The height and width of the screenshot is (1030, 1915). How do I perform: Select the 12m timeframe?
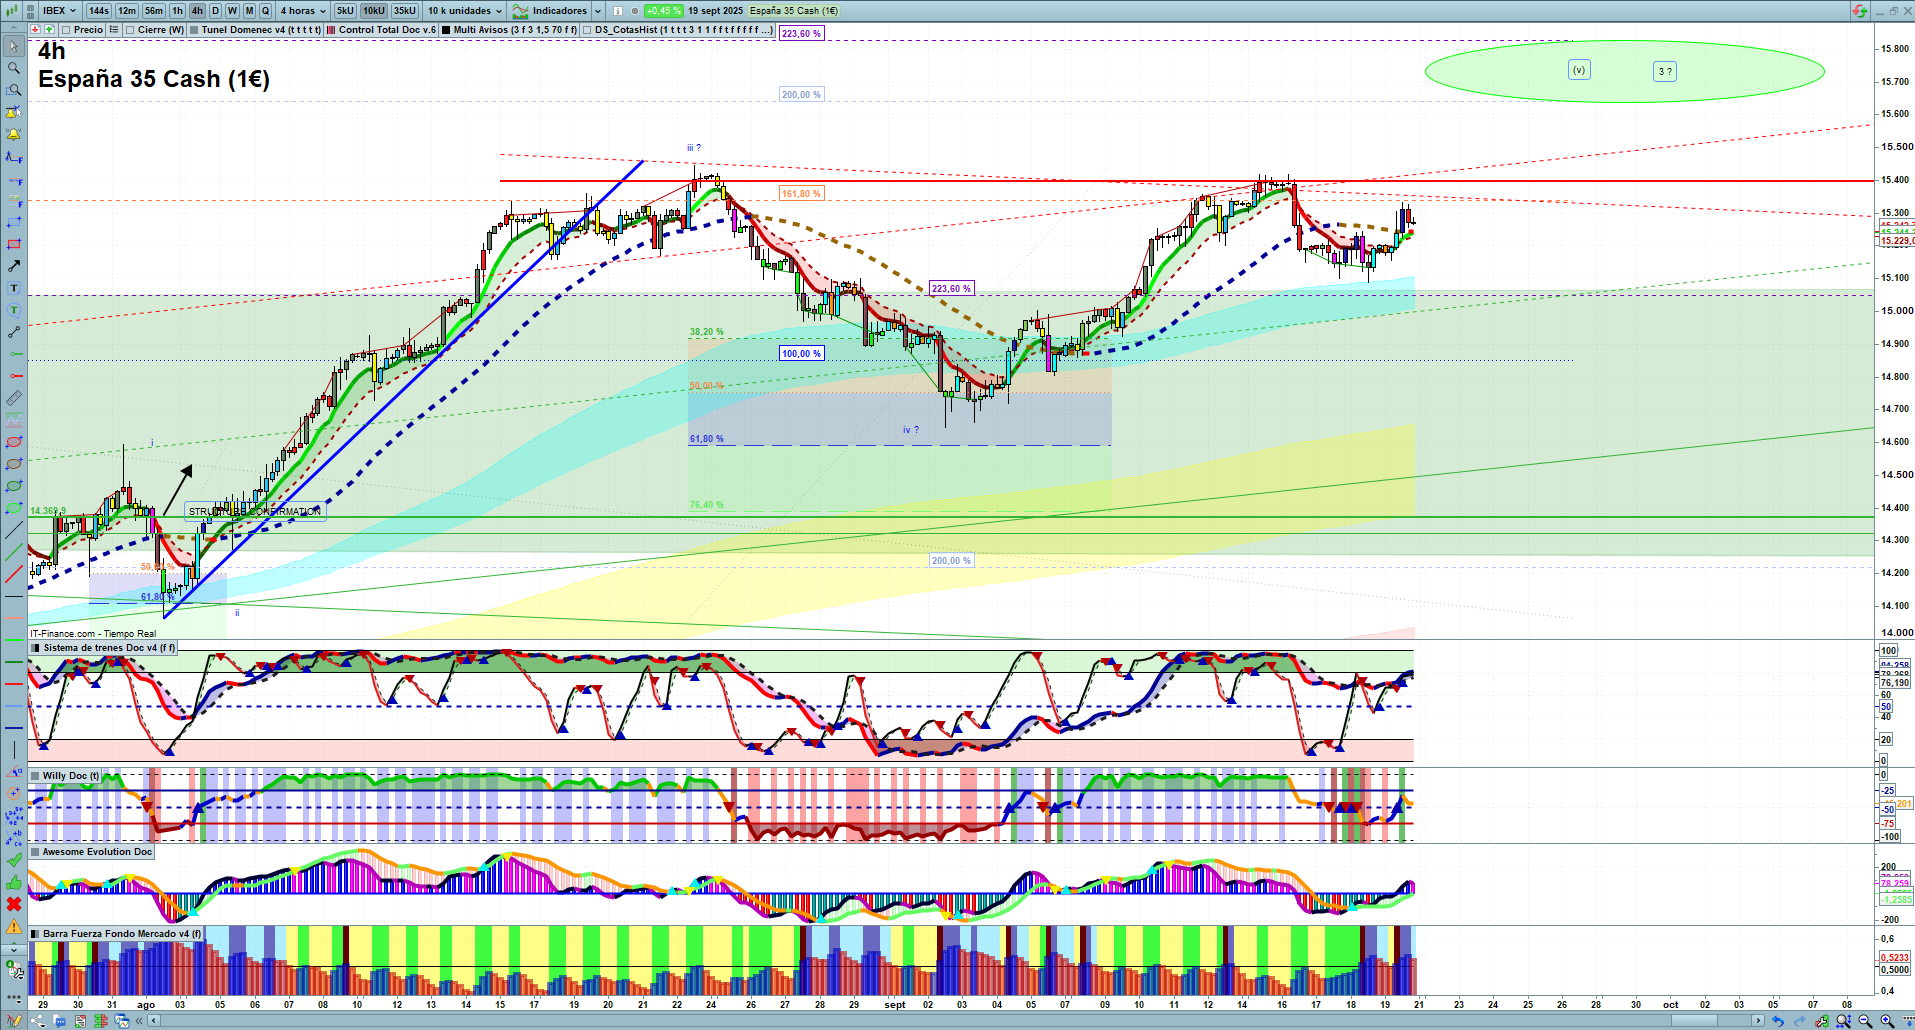(x=127, y=11)
